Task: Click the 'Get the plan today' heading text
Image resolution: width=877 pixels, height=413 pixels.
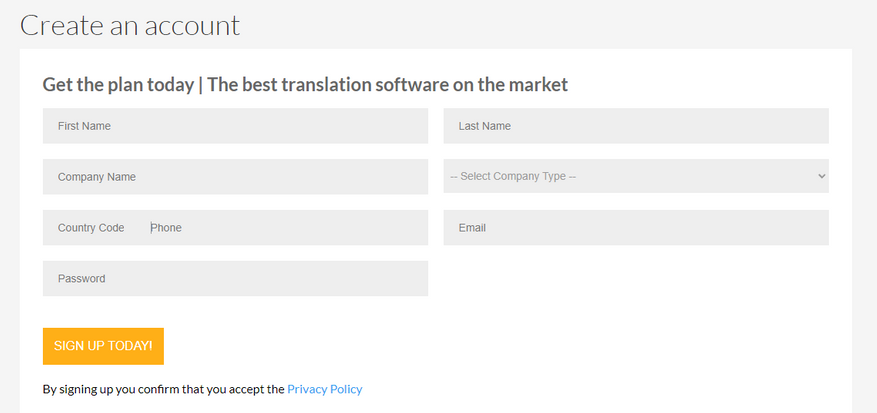Action: click(x=117, y=85)
